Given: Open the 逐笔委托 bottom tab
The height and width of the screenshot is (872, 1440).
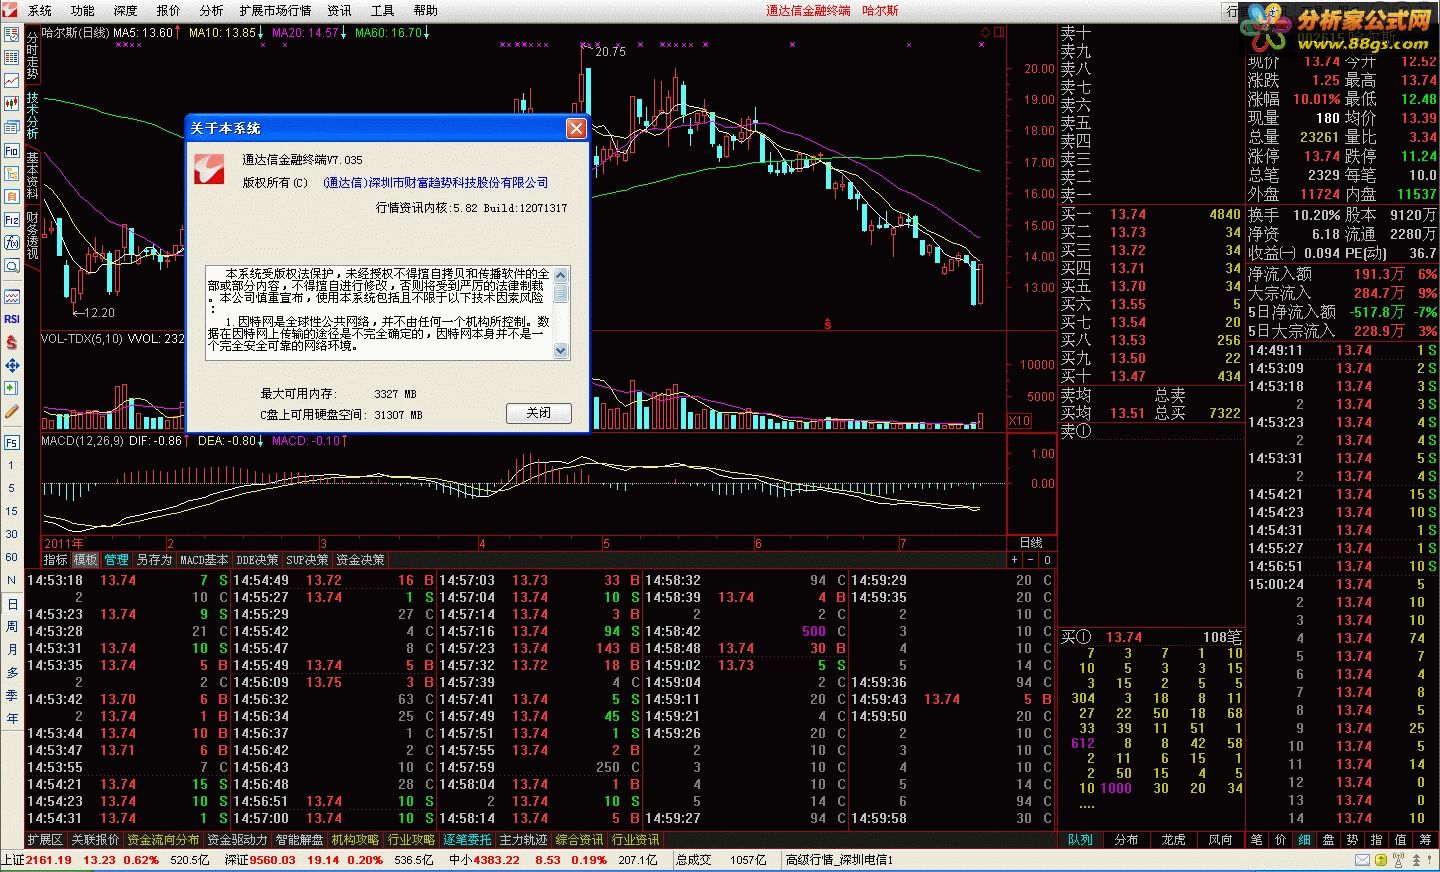Looking at the screenshot, I should click(467, 840).
